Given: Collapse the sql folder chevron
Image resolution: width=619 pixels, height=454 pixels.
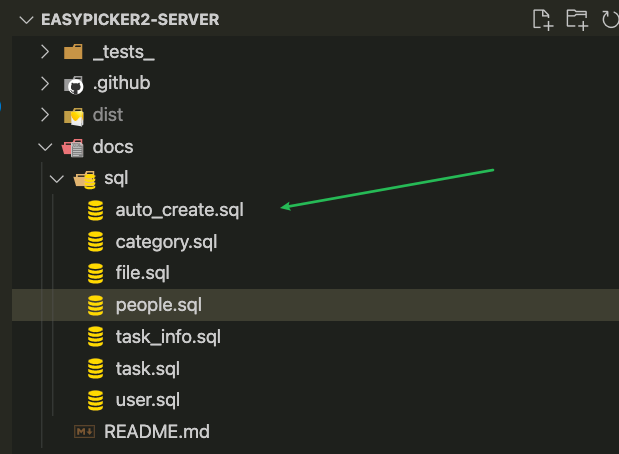Looking at the screenshot, I should click(x=57, y=179).
